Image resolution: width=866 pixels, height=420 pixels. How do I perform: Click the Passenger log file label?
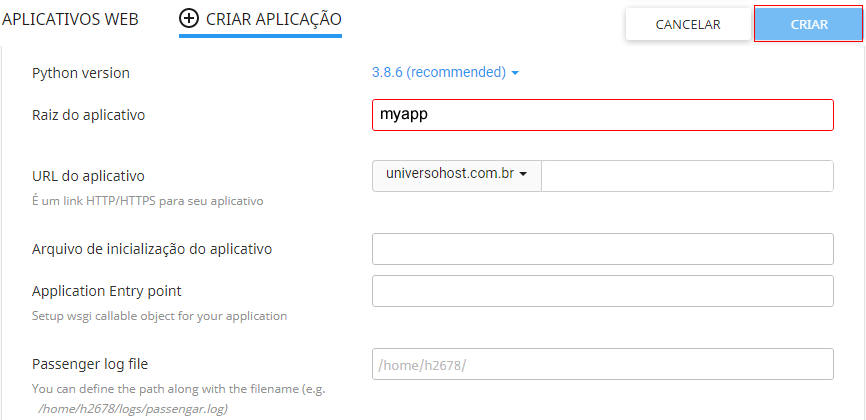pyautogui.click(x=90, y=364)
